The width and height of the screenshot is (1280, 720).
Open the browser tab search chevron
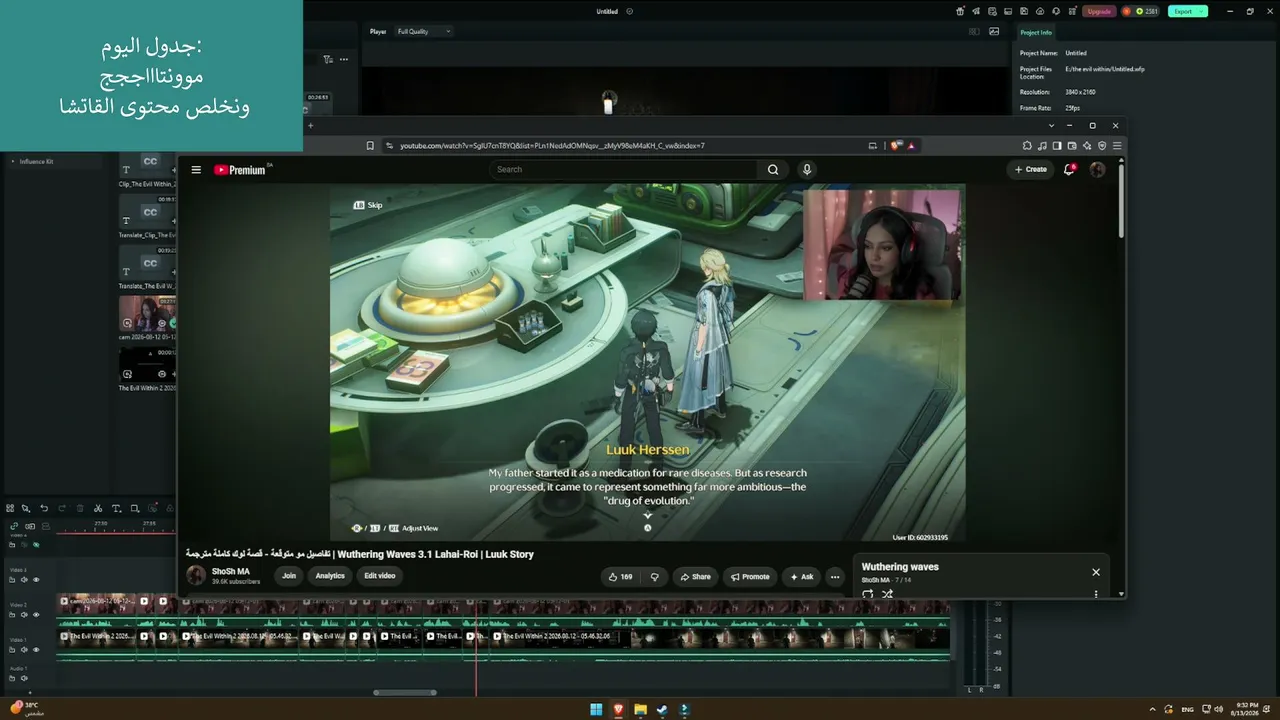pyautogui.click(x=1051, y=126)
